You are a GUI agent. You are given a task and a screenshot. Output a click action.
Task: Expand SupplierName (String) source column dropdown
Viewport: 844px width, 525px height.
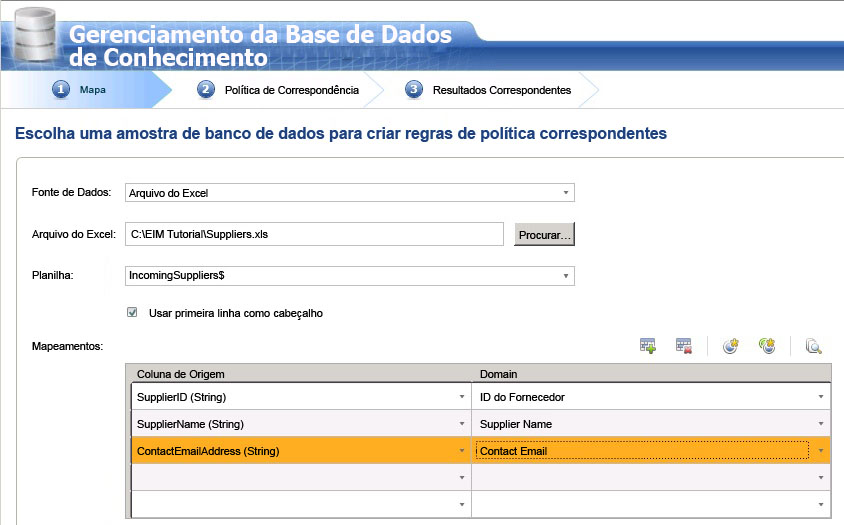pyautogui.click(x=462, y=424)
